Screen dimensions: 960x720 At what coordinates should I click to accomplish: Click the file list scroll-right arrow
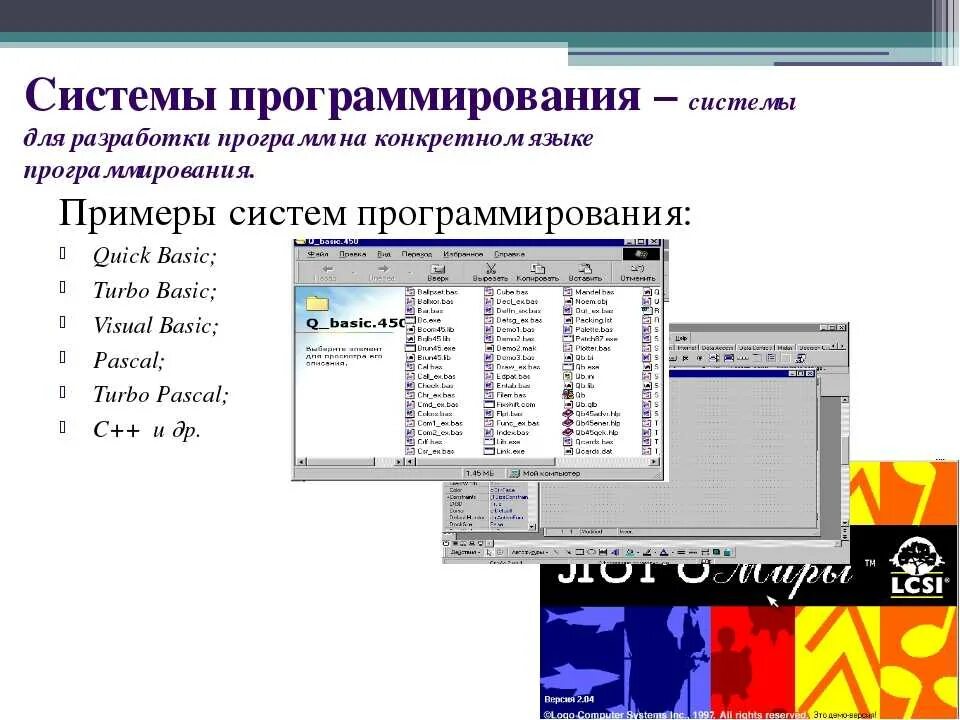[x=654, y=461]
